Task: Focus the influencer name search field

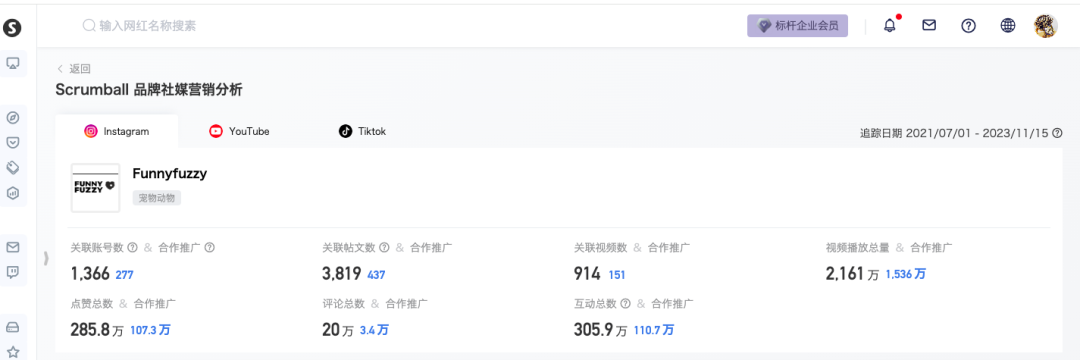Action: [148, 25]
